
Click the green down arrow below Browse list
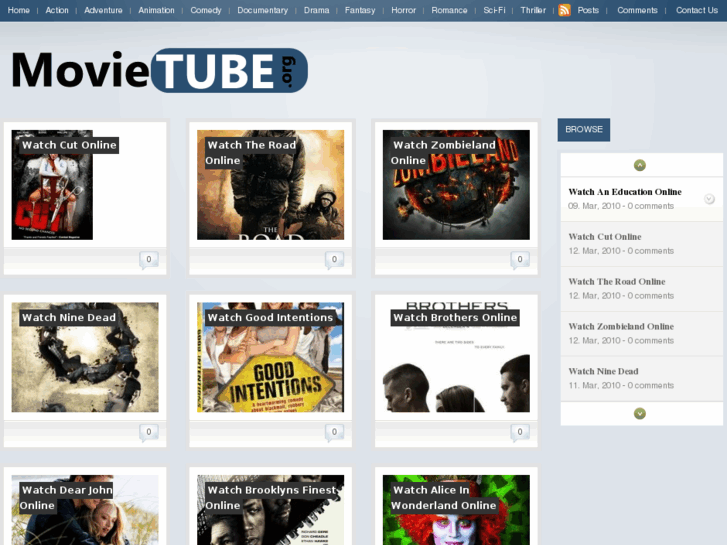(x=640, y=413)
